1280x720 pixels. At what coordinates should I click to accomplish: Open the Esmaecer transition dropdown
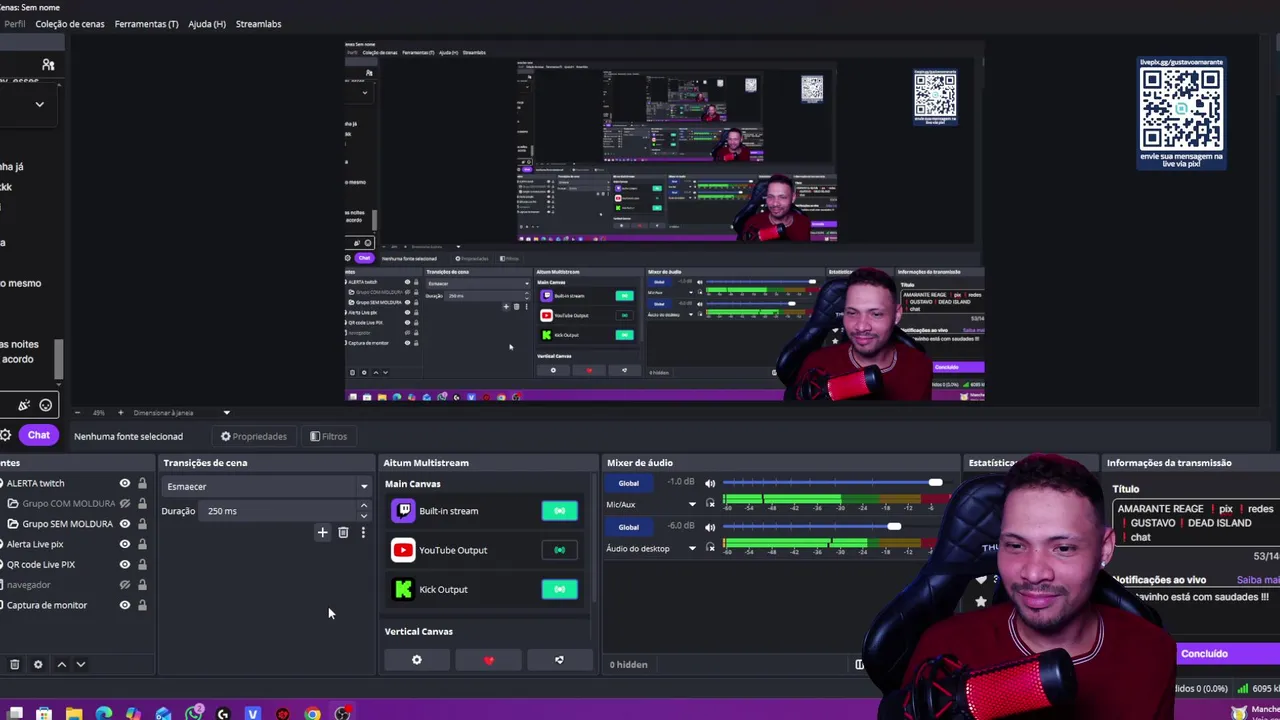click(265, 486)
